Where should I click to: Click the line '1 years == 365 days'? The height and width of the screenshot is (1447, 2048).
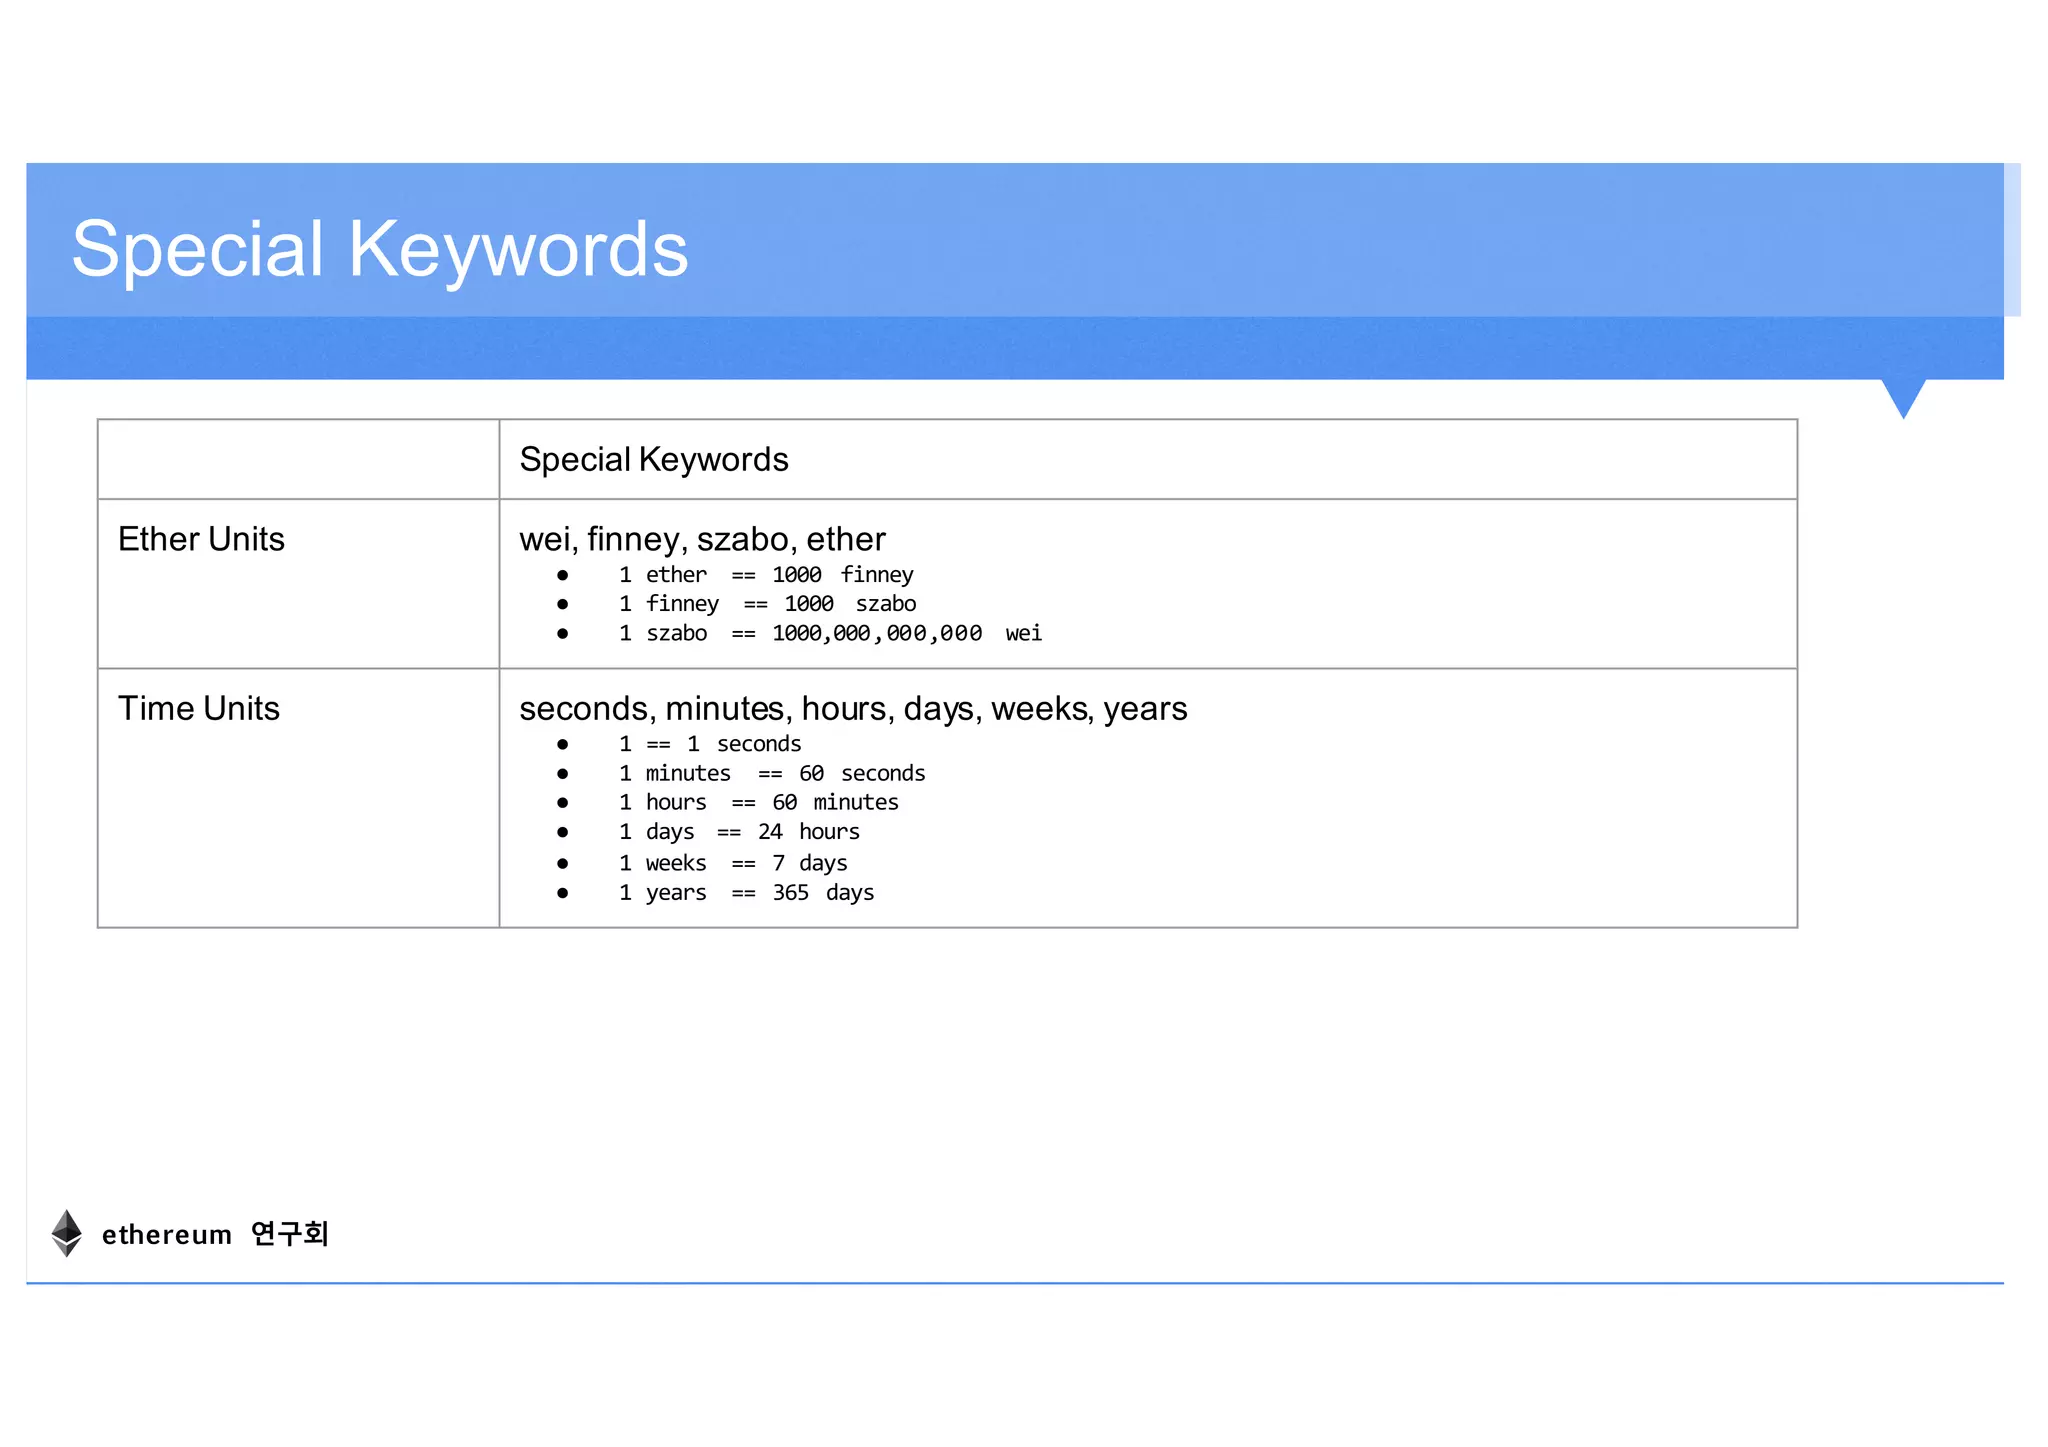[746, 892]
